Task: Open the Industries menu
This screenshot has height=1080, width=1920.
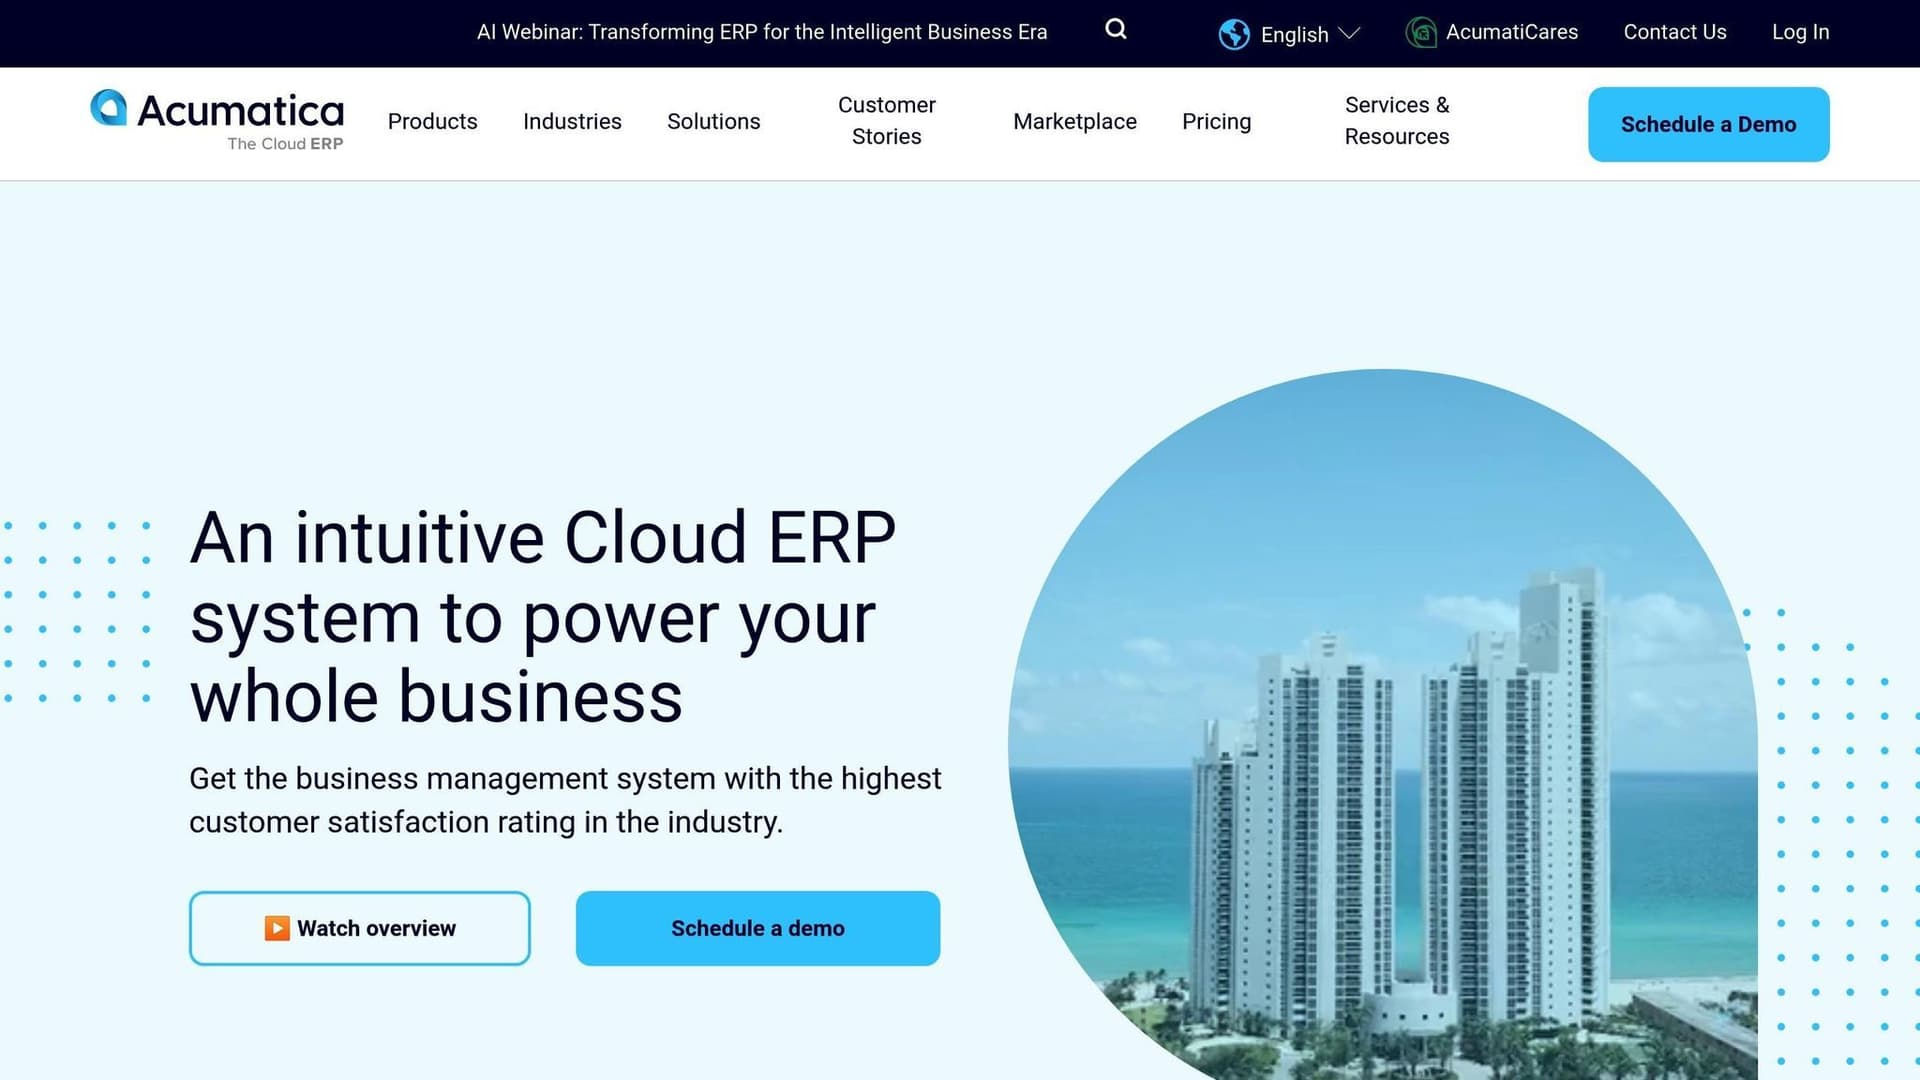Action: point(572,122)
